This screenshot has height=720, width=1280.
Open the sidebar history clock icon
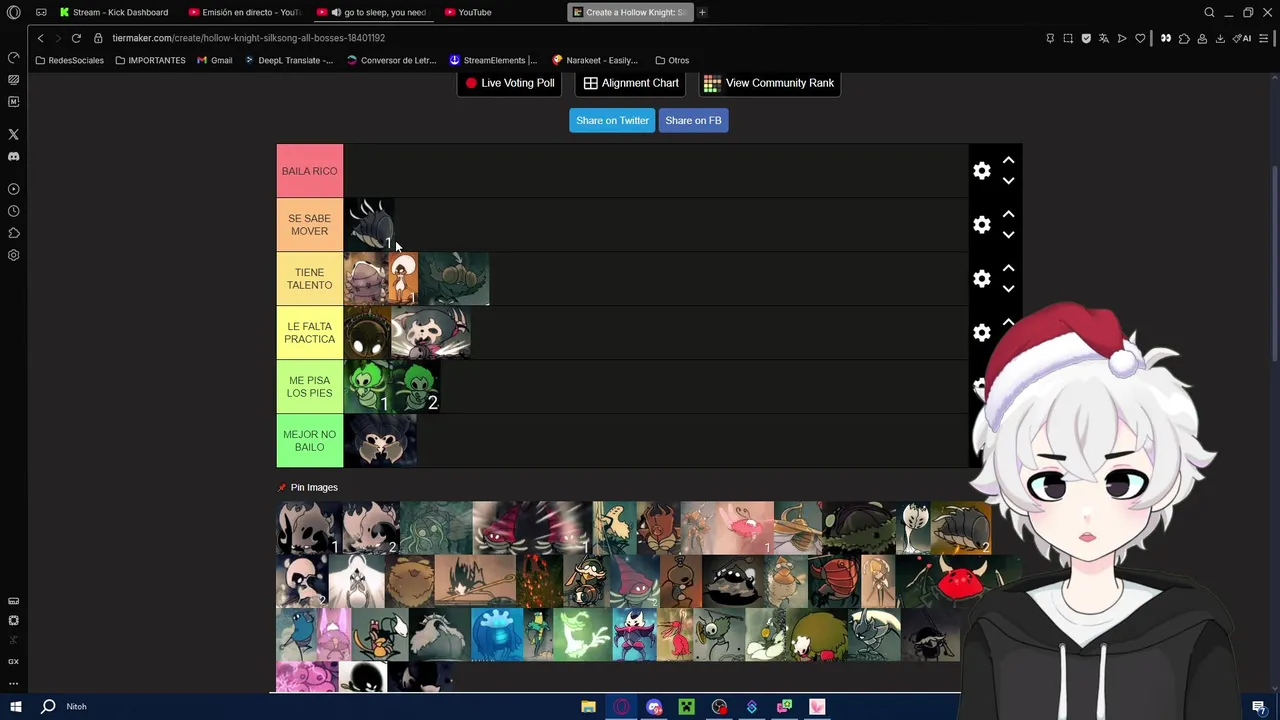point(13,211)
